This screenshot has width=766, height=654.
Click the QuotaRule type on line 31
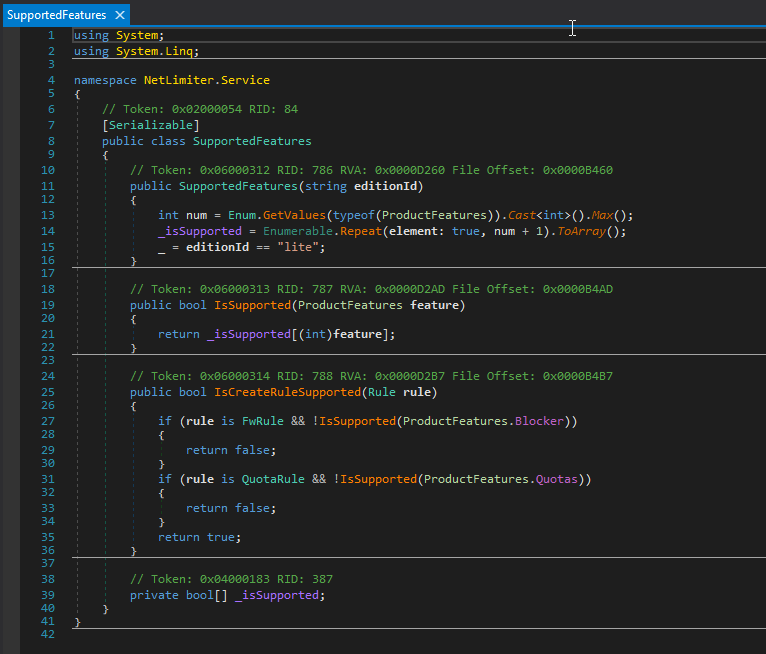[x=273, y=479]
